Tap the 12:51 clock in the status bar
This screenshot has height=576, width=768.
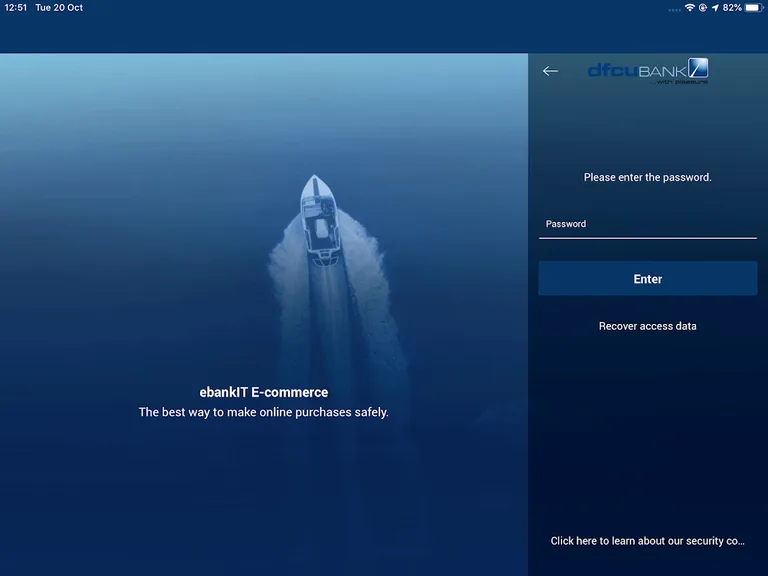16,8
